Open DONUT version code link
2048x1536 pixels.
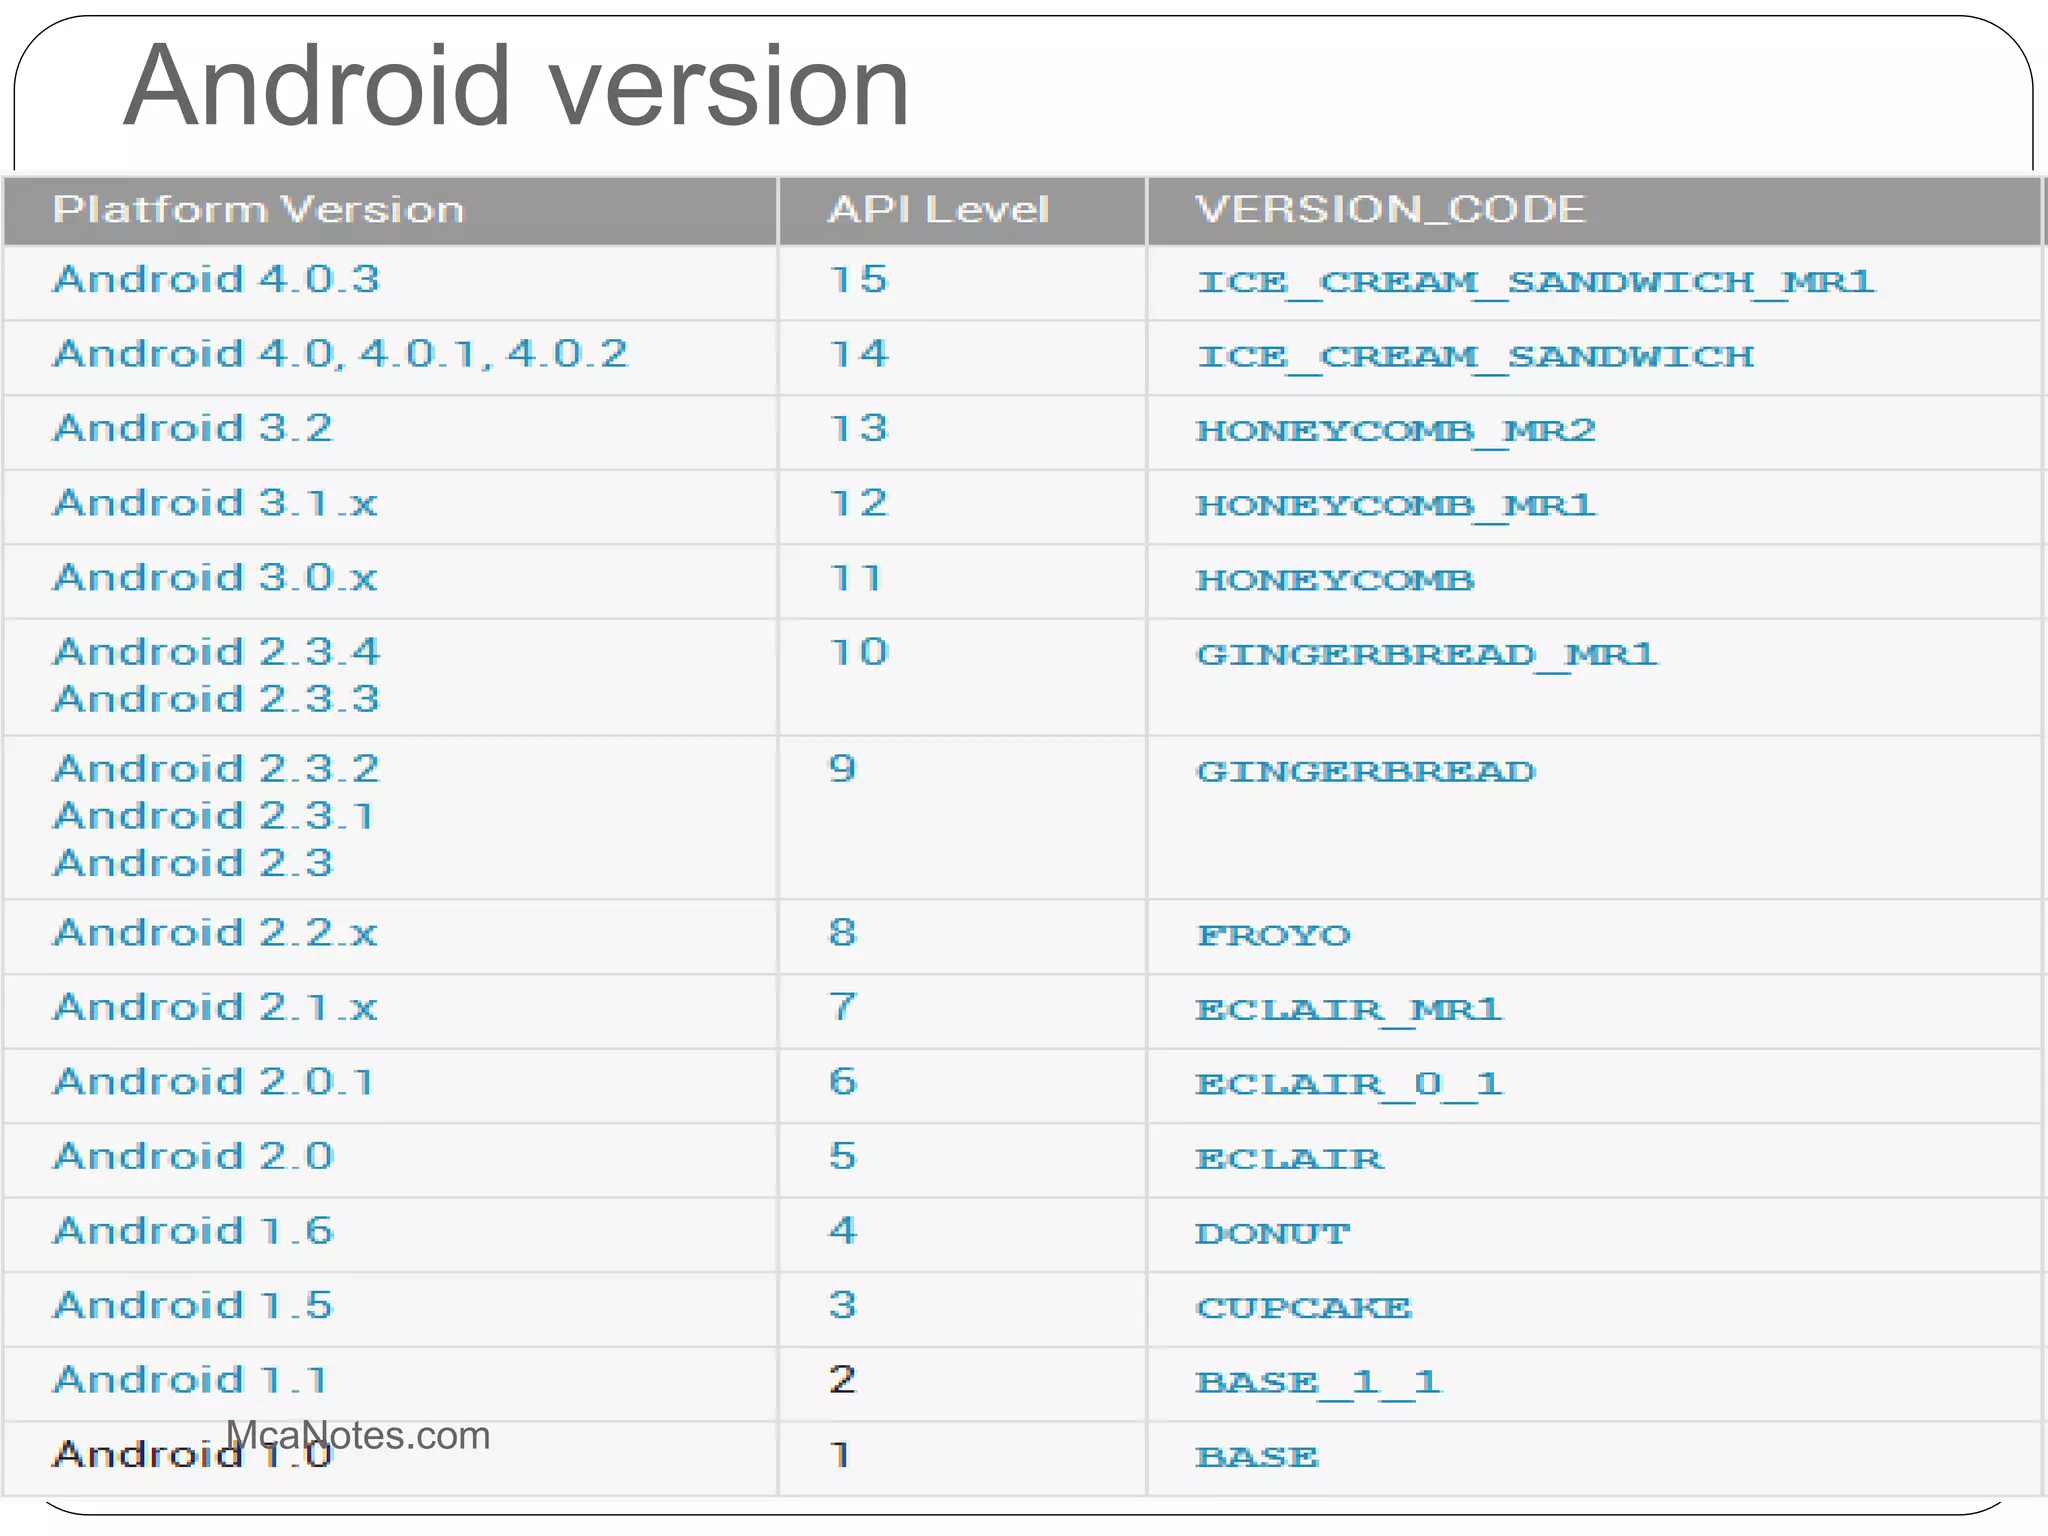tap(1273, 1234)
